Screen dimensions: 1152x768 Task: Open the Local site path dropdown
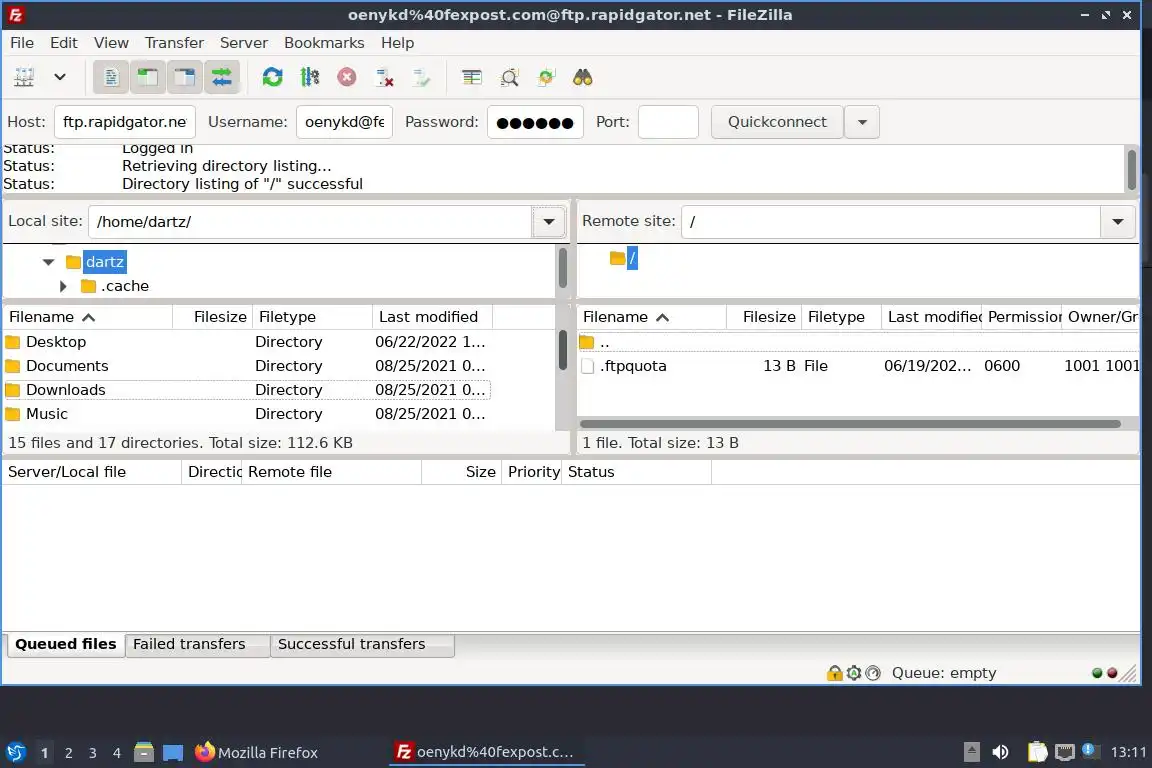click(549, 222)
